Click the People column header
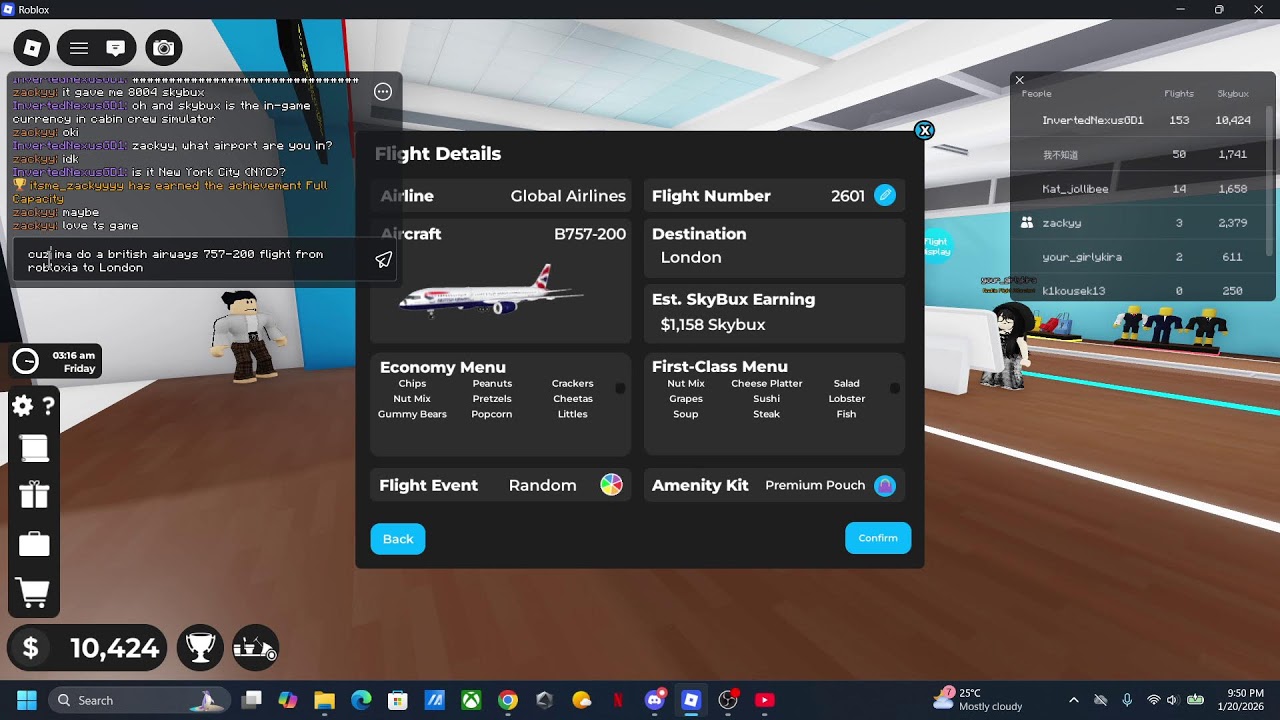1280x720 pixels. [x=1036, y=94]
